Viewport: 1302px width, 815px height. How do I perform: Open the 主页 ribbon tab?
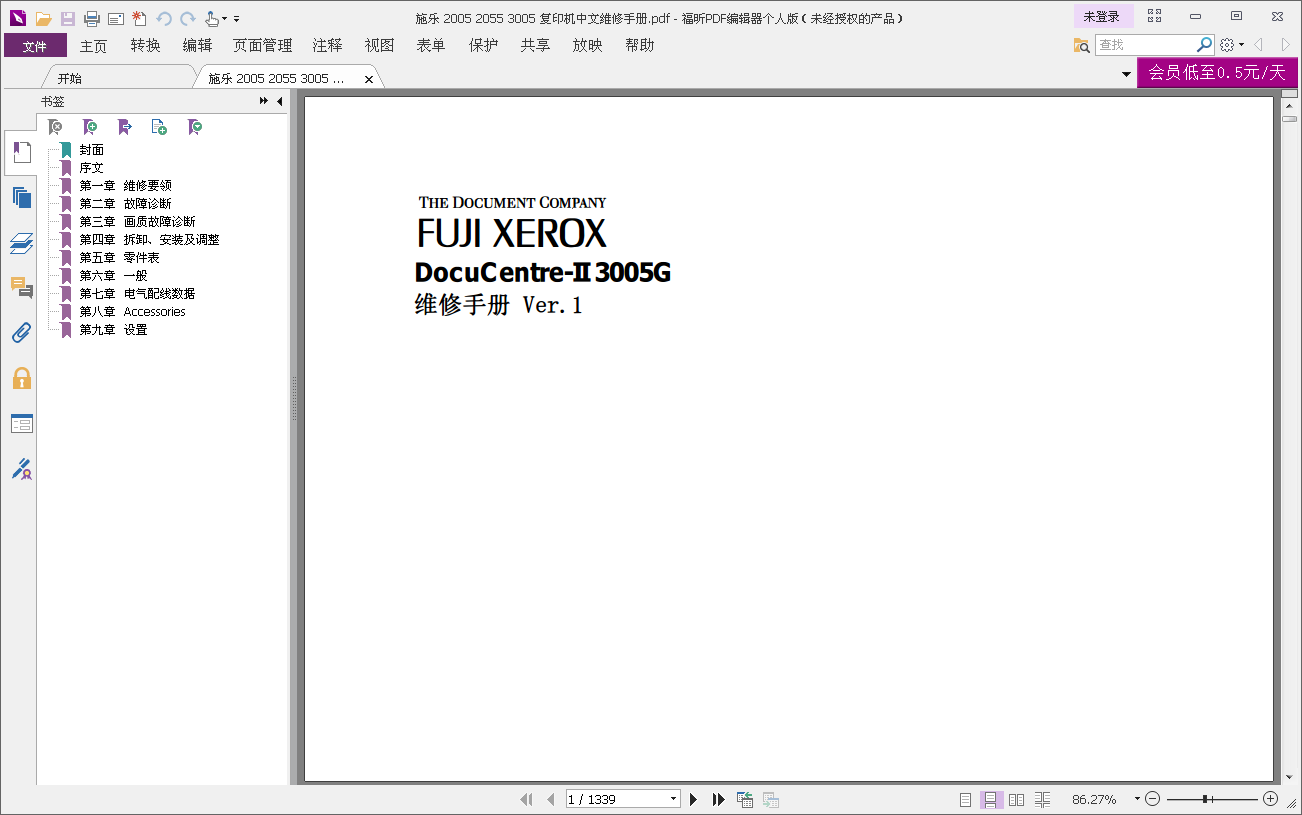(93, 45)
